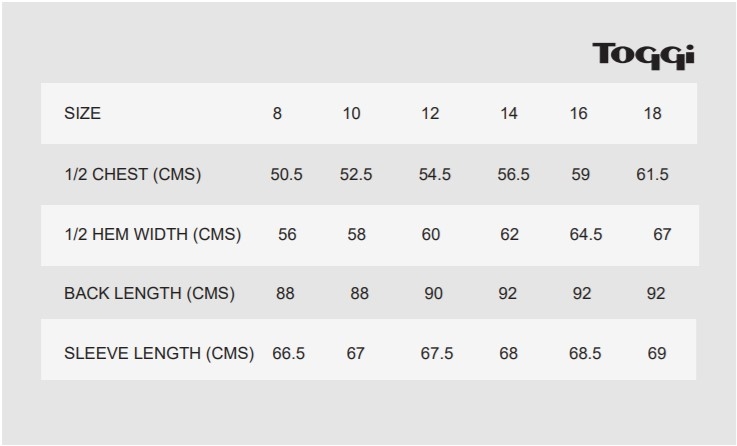This screenshot has width=737, height=446.
Task: Click the 61.5 chest measurement
Action: pyautogui.click(x=652, y=174)
